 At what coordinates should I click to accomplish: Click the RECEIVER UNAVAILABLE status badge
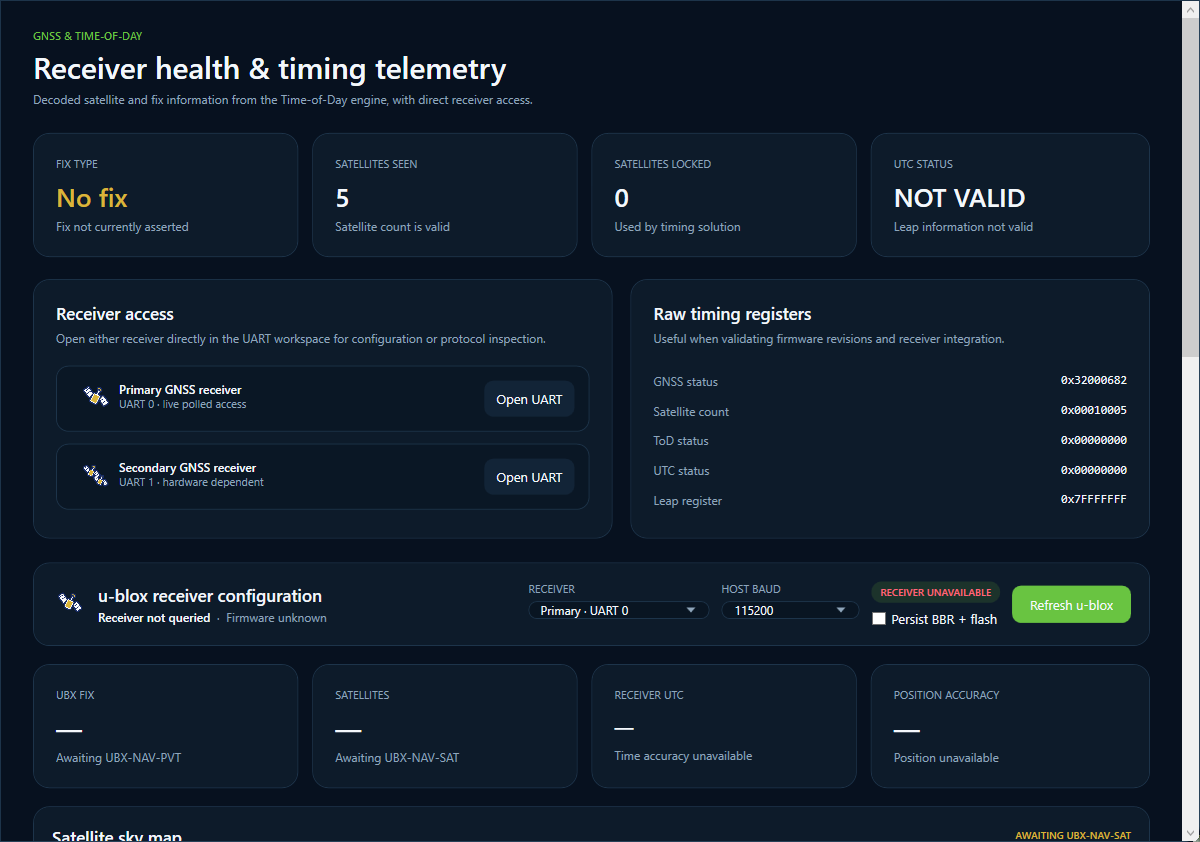click(x=935, y=592)
